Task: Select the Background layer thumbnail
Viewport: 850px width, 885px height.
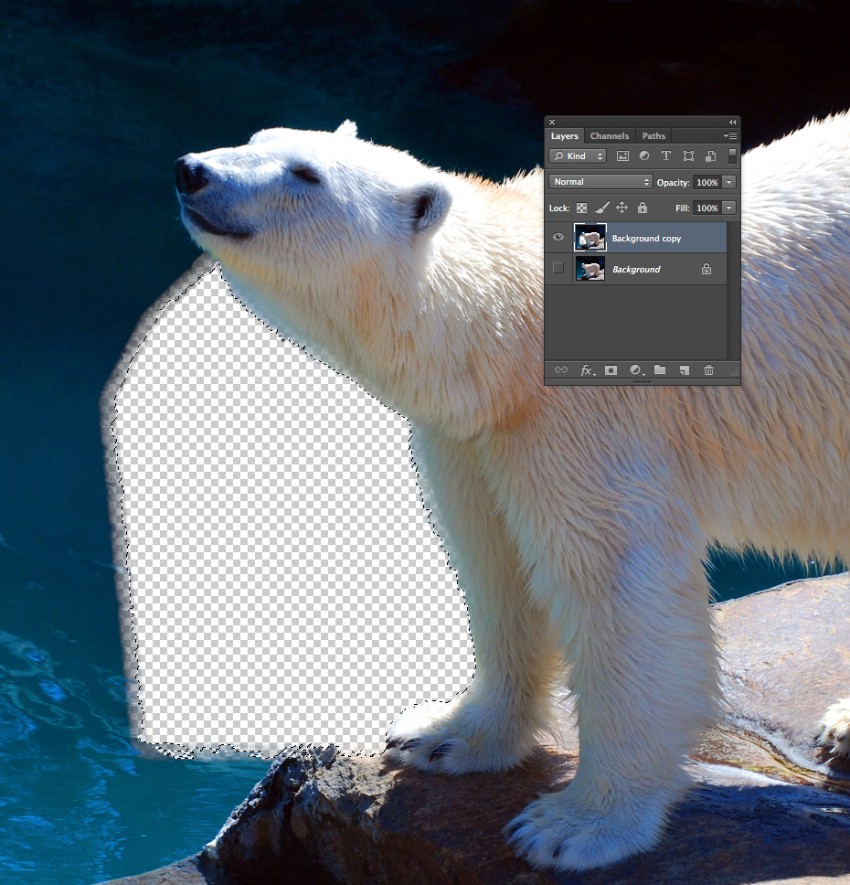Action: [590, 269]
